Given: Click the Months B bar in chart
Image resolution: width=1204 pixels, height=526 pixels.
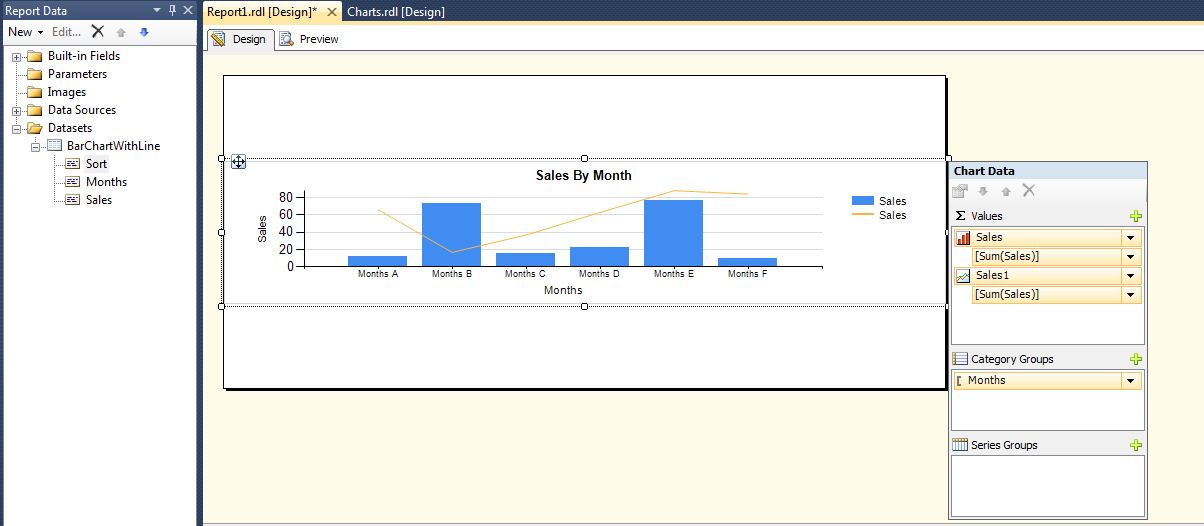Looking at the screenshot, I should coord(451,235).
